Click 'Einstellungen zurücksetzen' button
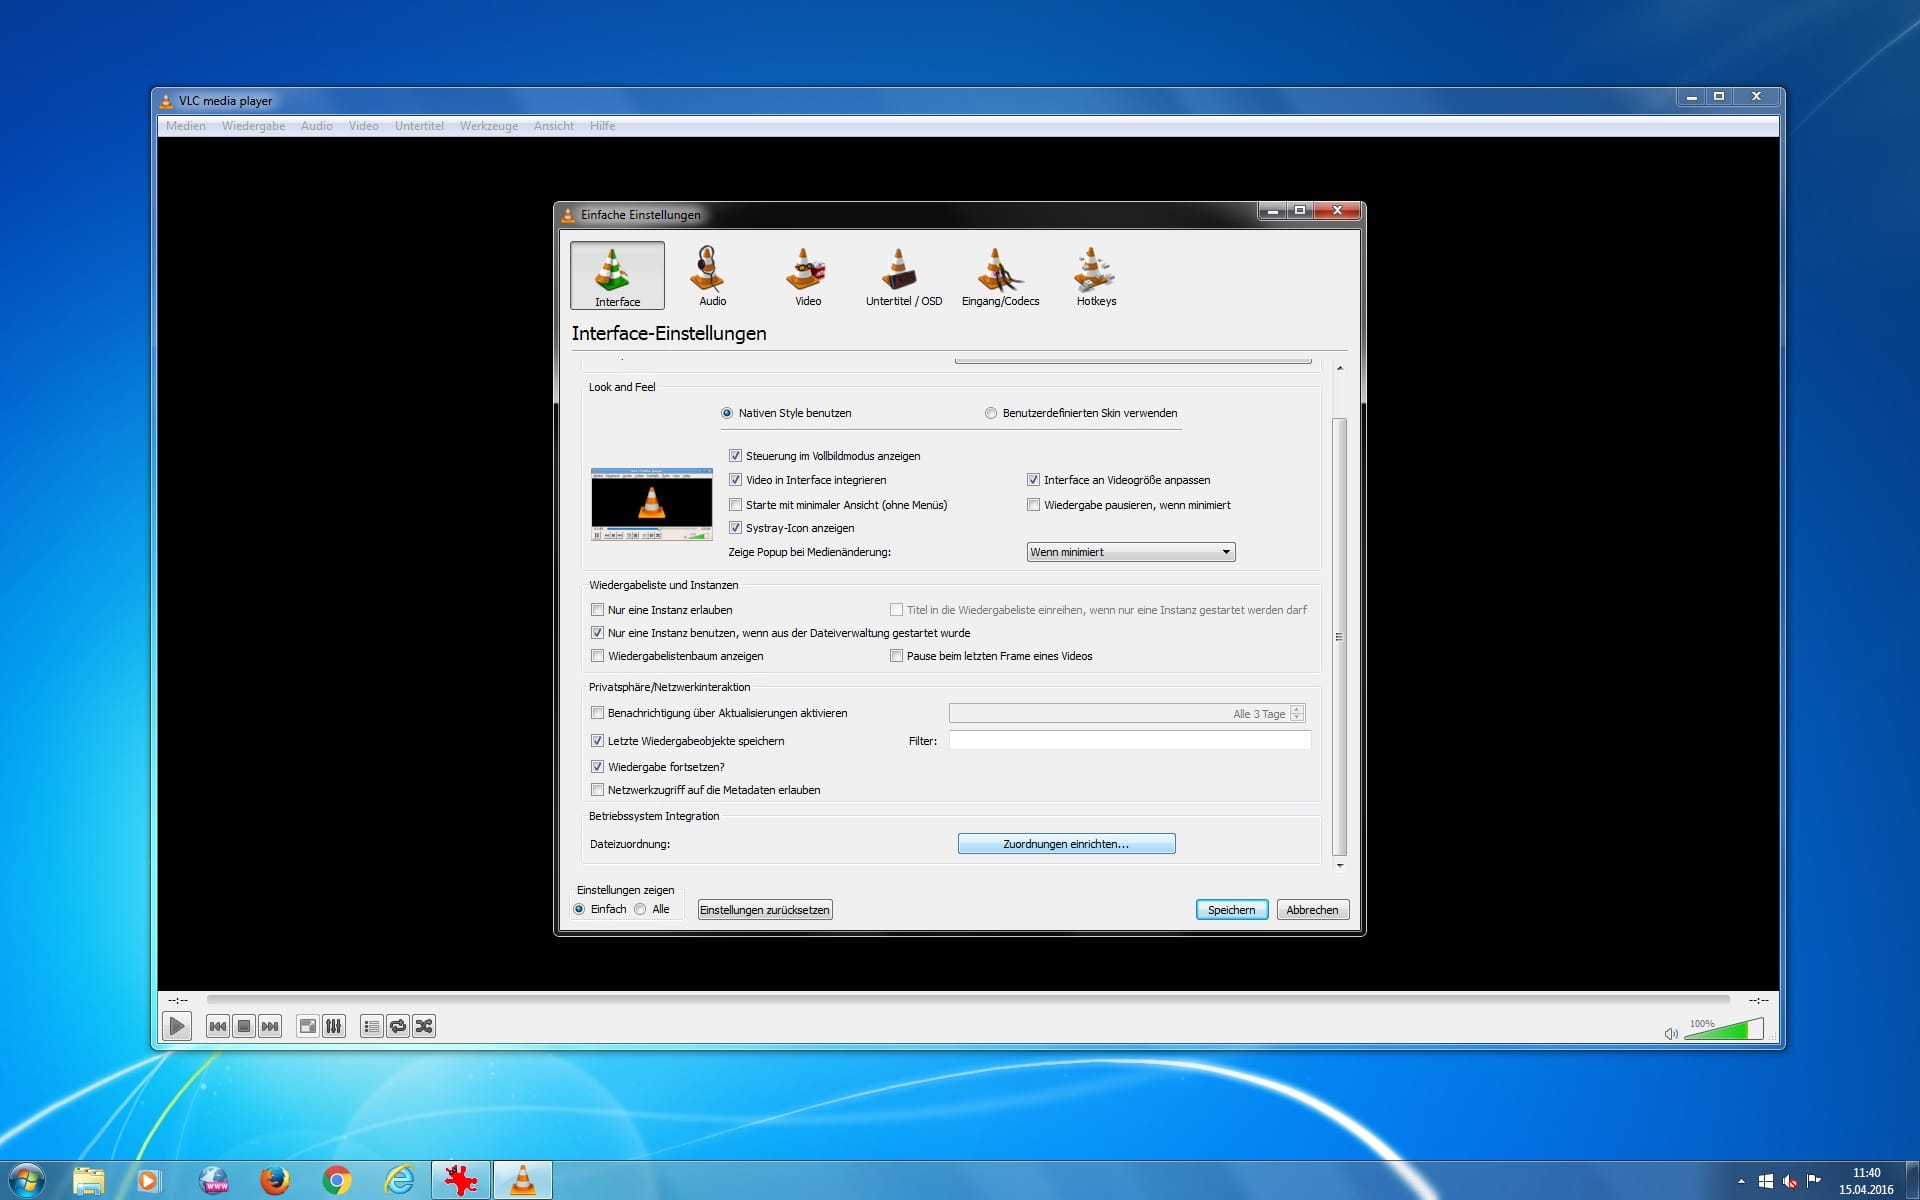This screenshot has height=1200, width=1920. point(765,910)
